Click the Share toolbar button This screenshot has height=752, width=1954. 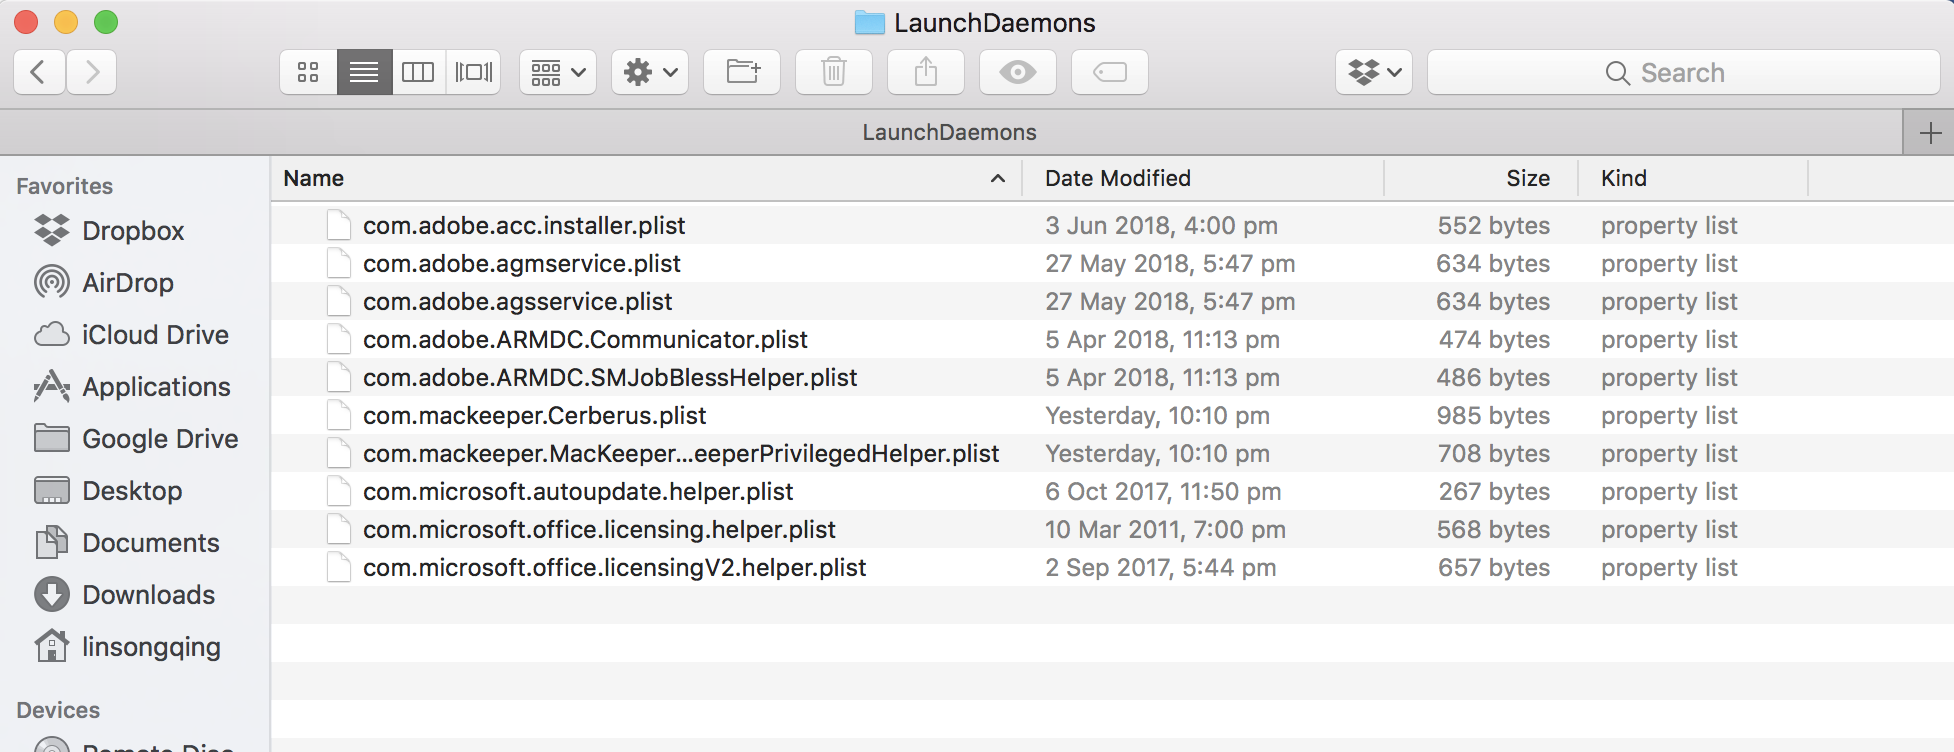926,72
